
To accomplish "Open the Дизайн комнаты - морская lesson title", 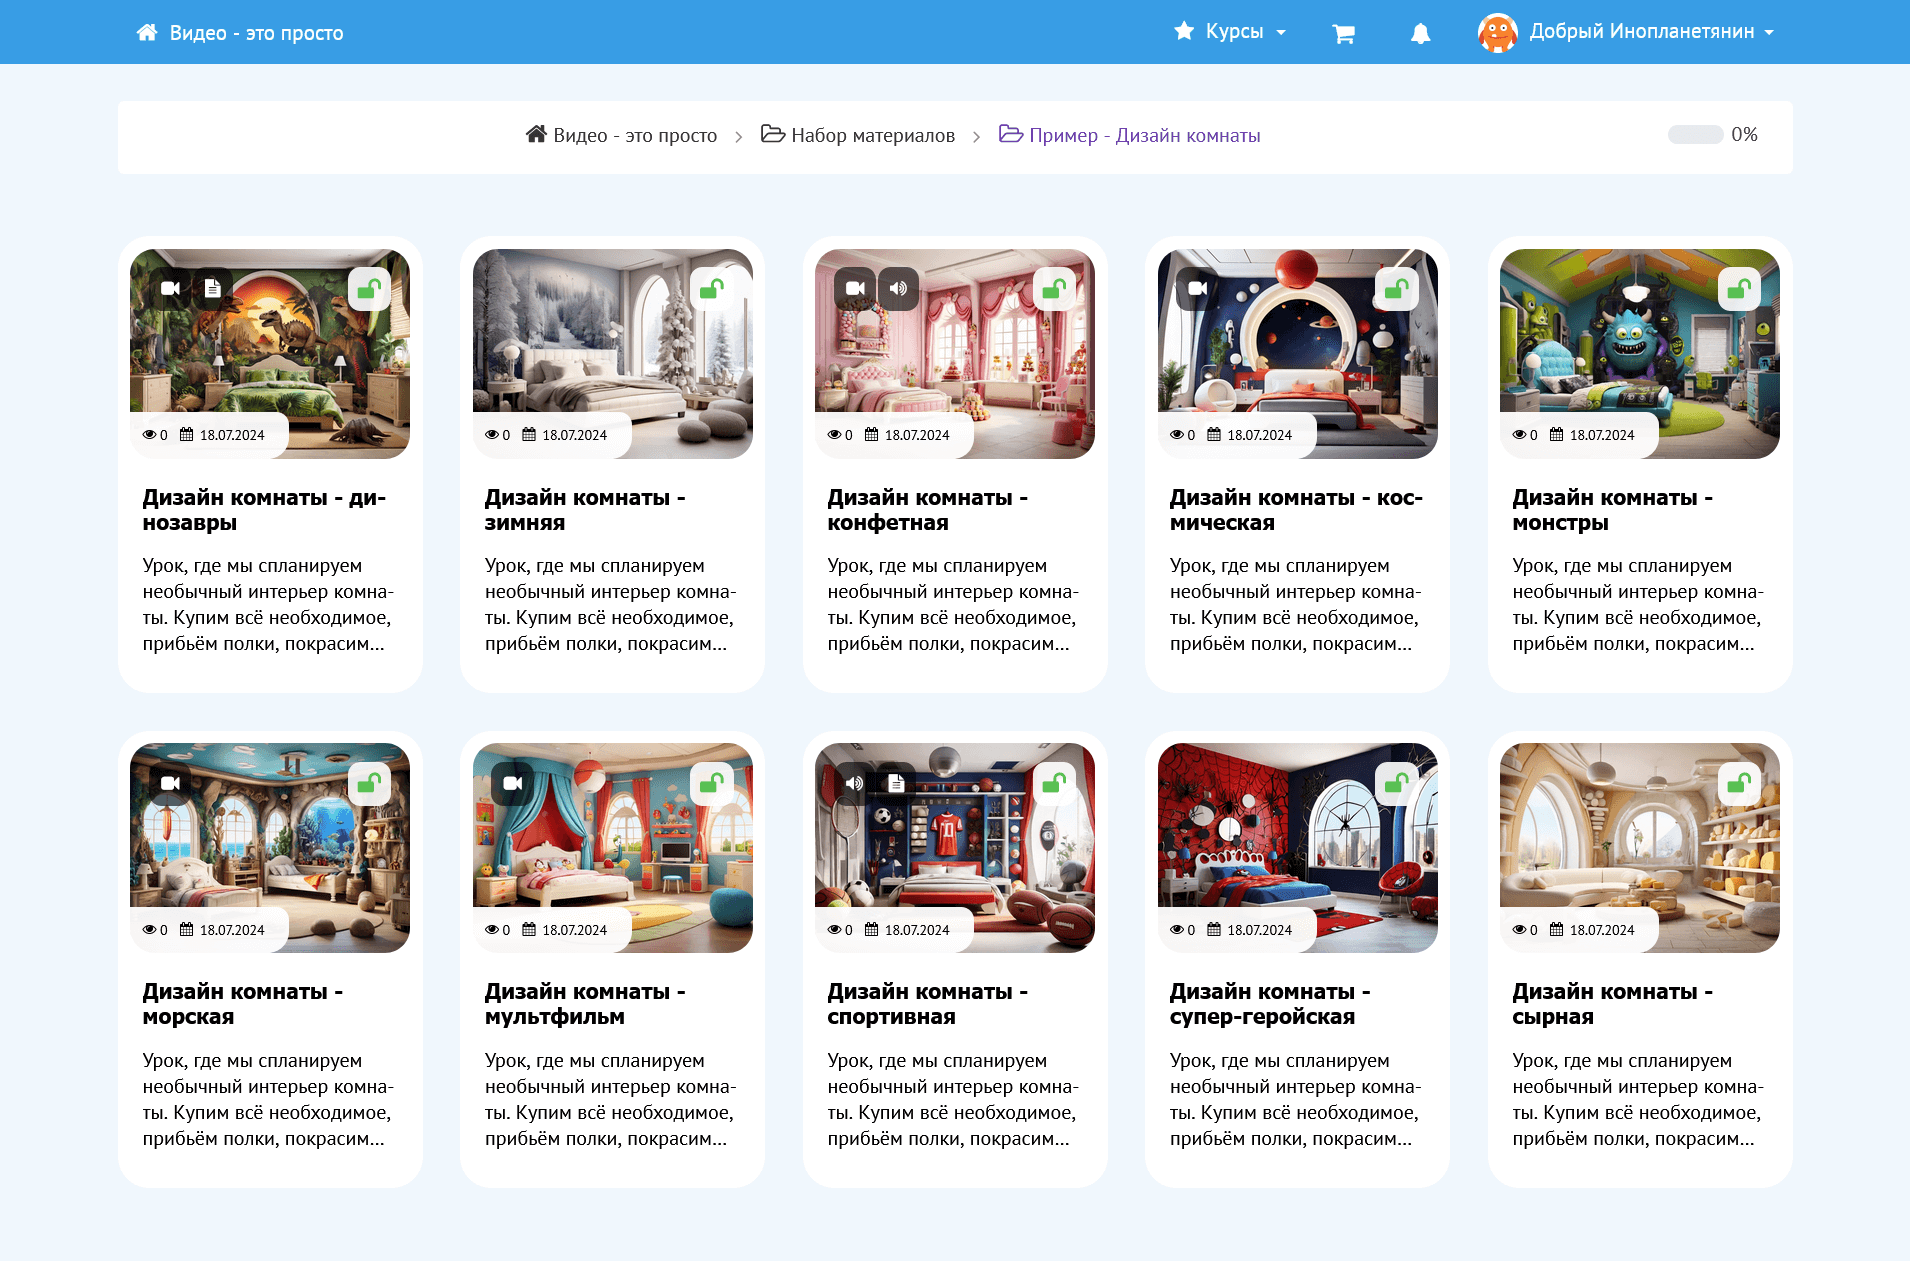I will point(242,1004).
